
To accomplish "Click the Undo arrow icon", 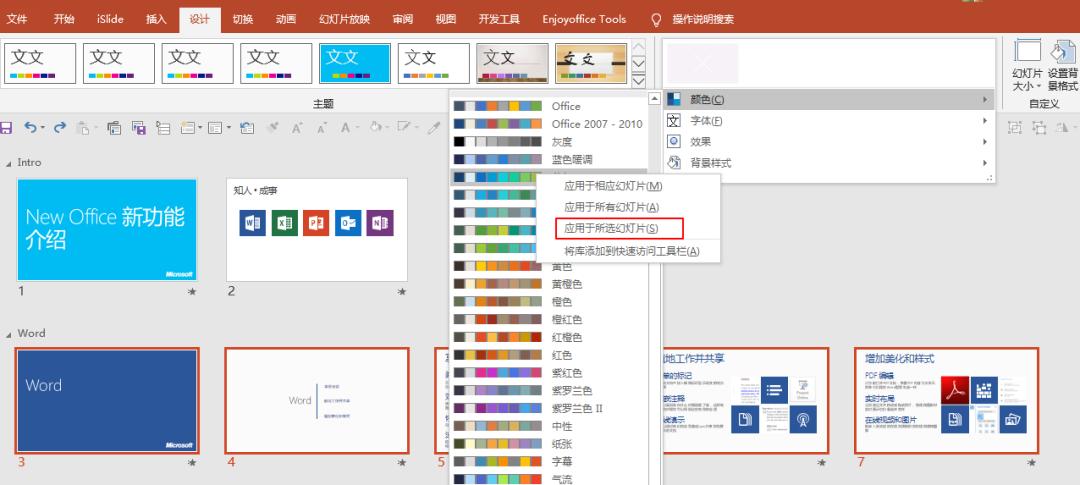I will [30, 127].
